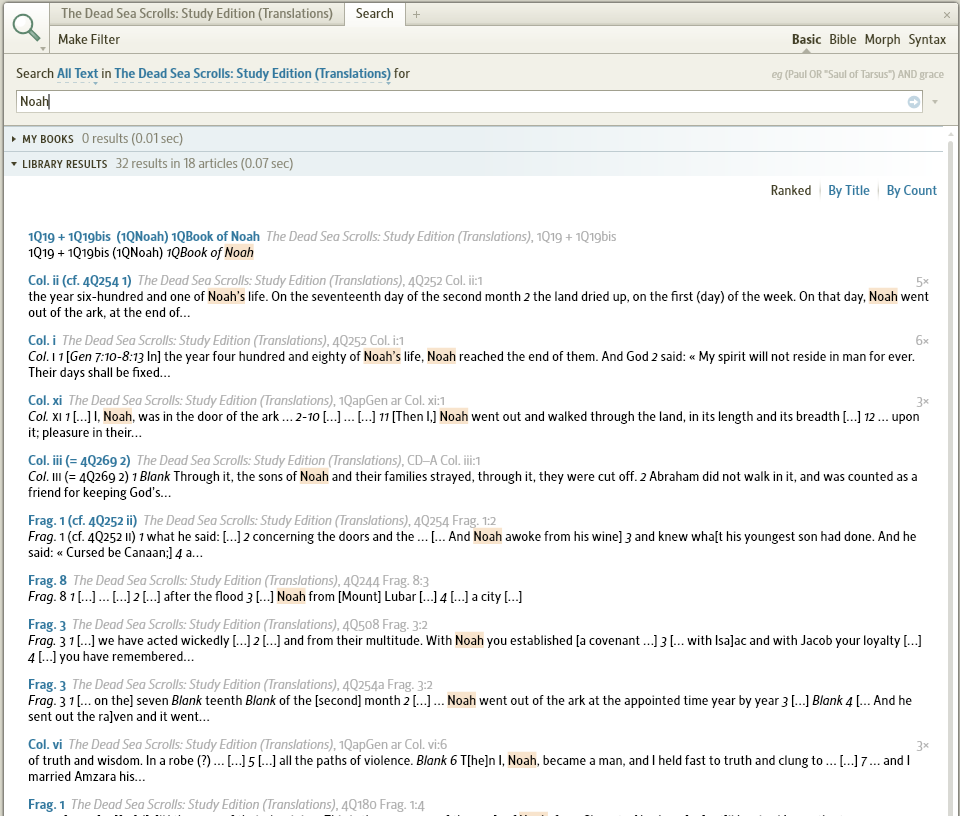Click the 5× count on Col. ii result

tap(922, 282)
